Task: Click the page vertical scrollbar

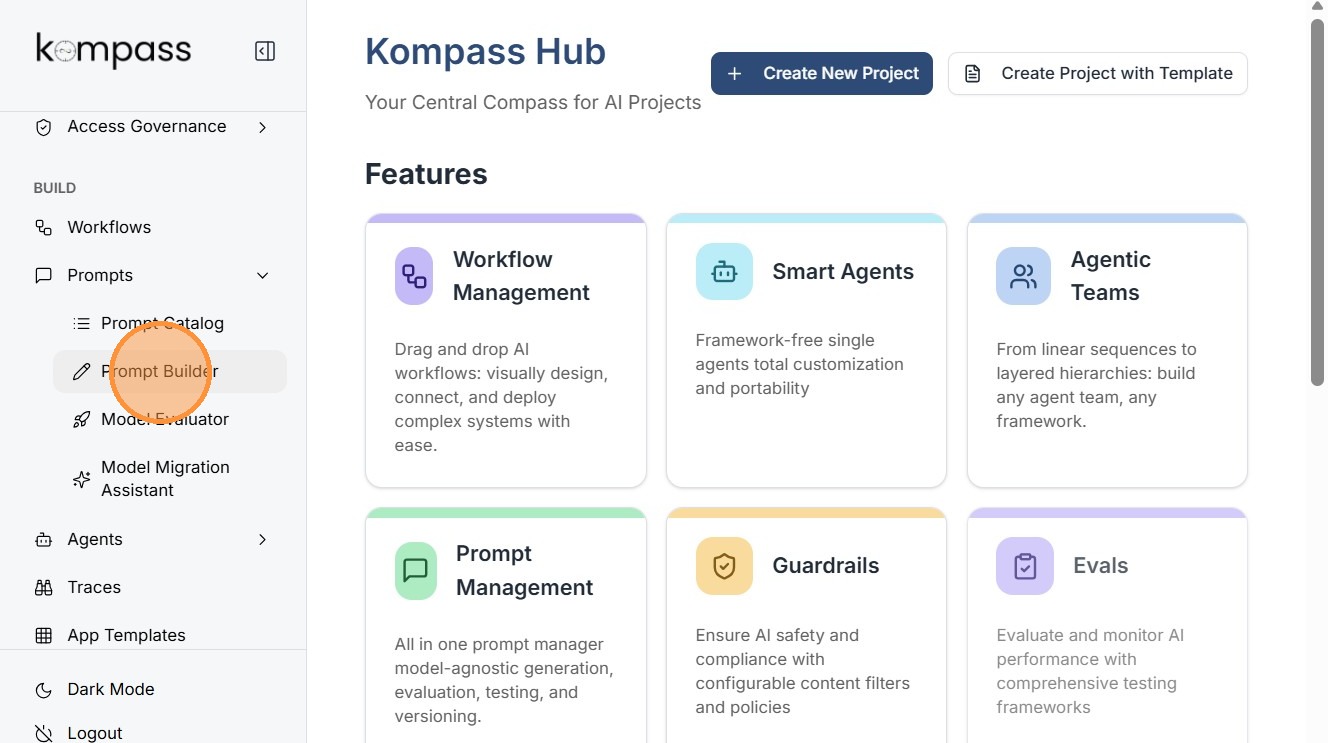Action: (x=1317, y=200)
